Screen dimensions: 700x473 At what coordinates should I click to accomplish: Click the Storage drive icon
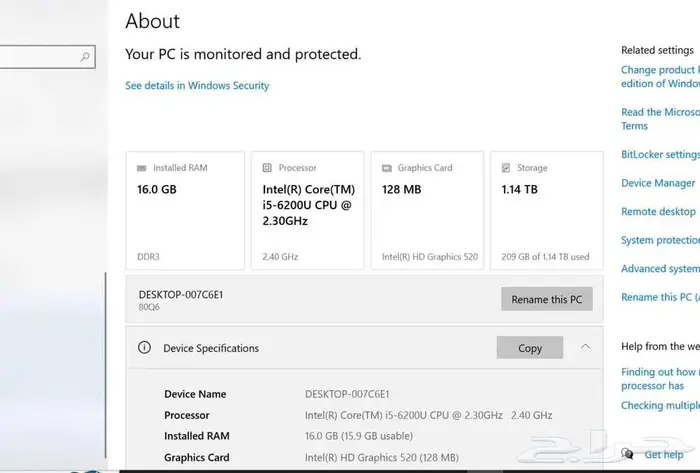(506, 168)
